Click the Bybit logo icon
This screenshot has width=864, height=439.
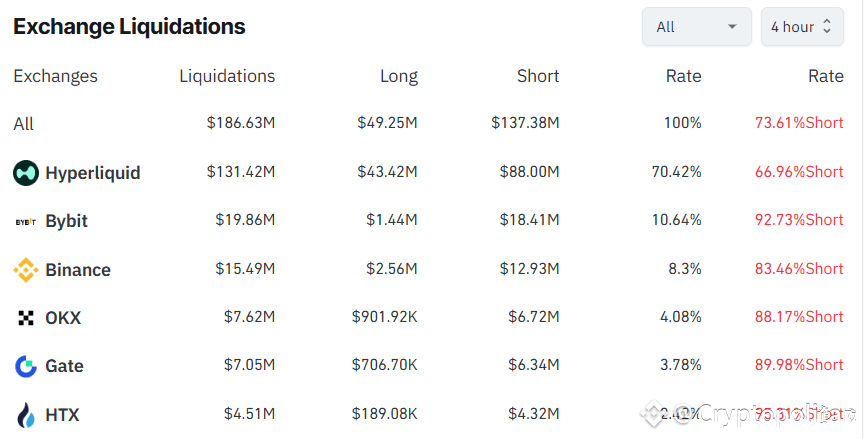pyautogui.click(x=26, y=222)
